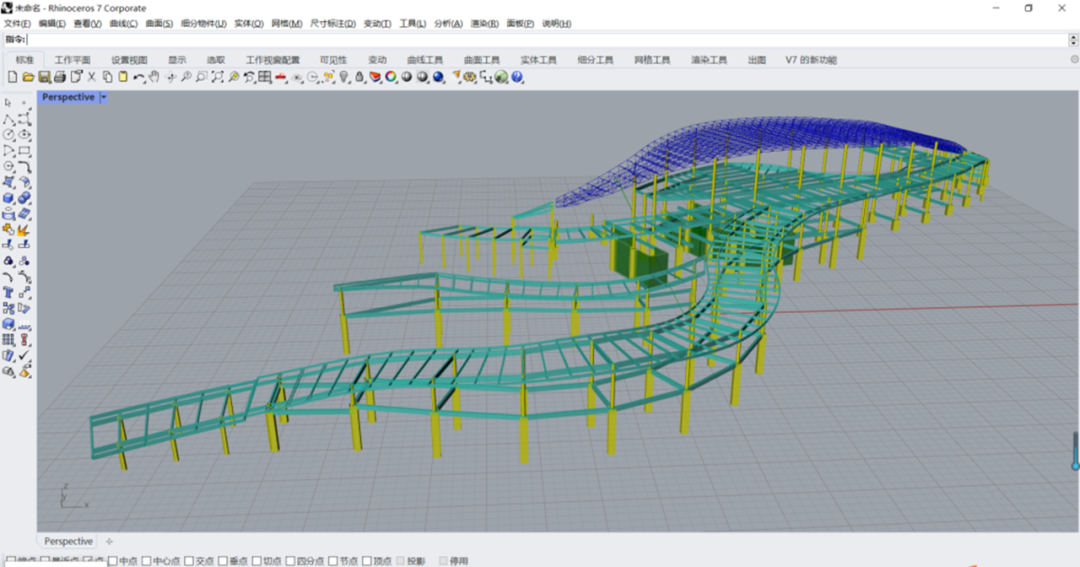Viewport: 1080px width, 567px height.
Task: Click the bottom Perspective viewport tab
Action: coord(68,541)
